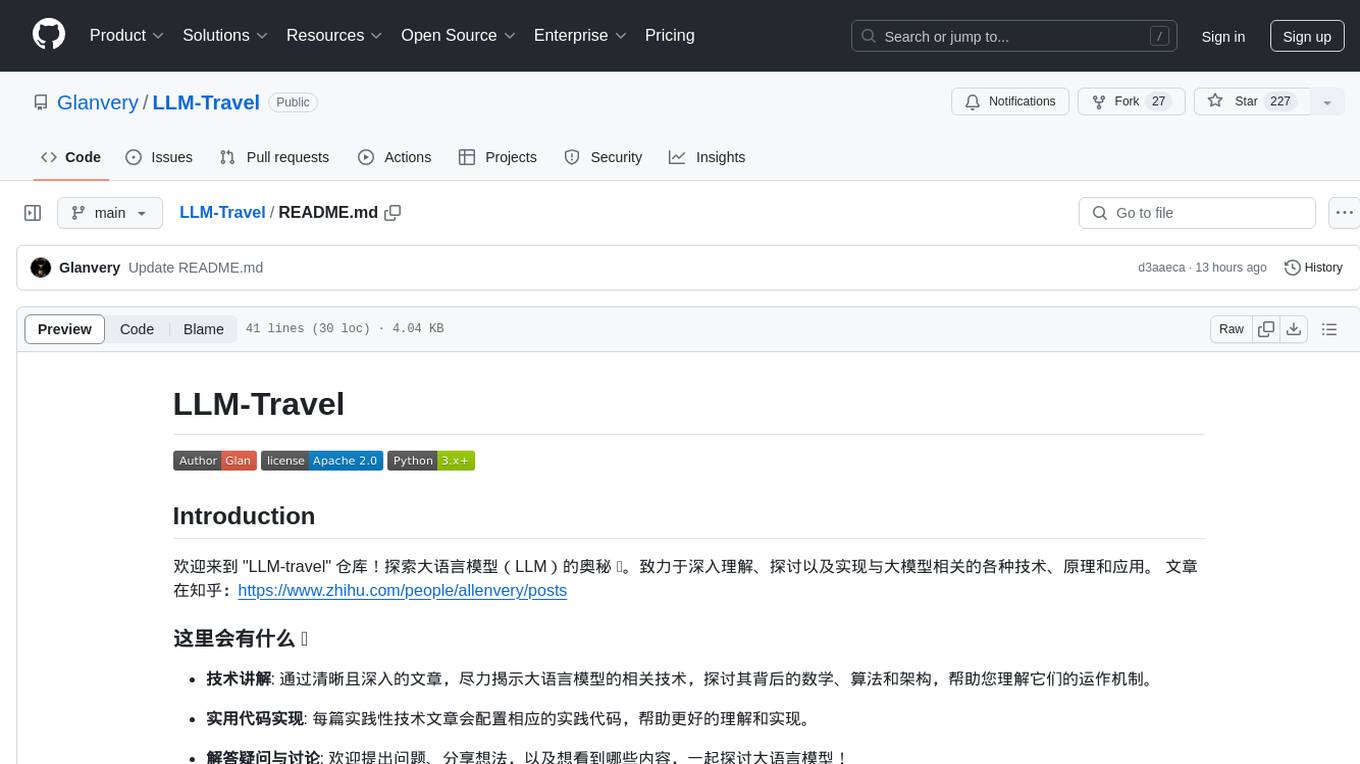
Task: Click the Sign up button
Action: pyautogui.click(x=1307, y=36)
